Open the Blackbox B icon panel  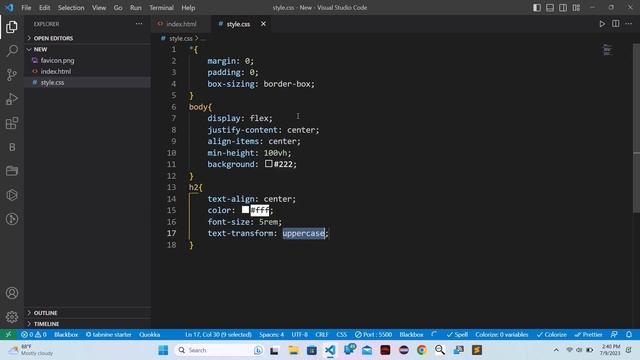(12, 147)
